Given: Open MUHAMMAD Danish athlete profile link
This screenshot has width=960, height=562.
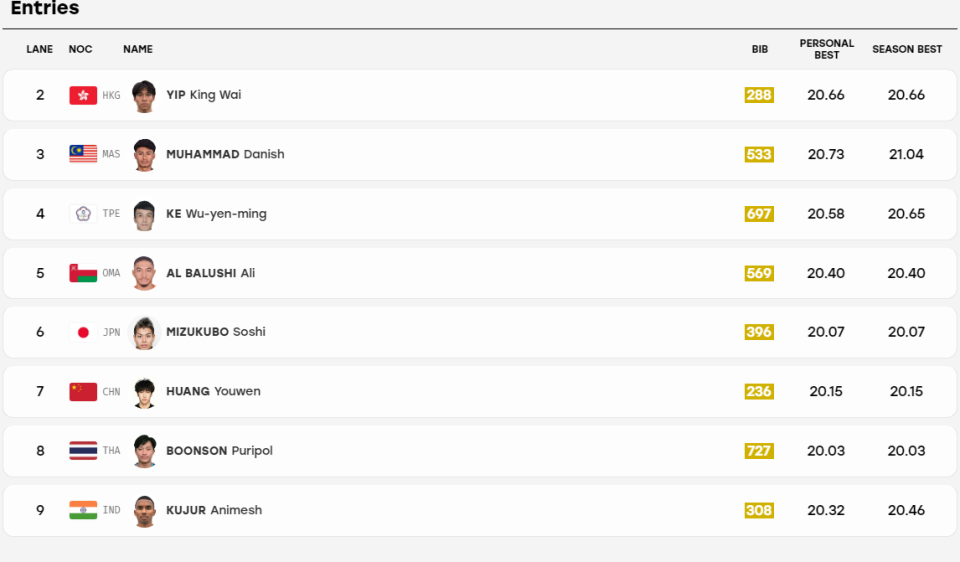Looking at the screenshot, I should [x=225, y=154].
